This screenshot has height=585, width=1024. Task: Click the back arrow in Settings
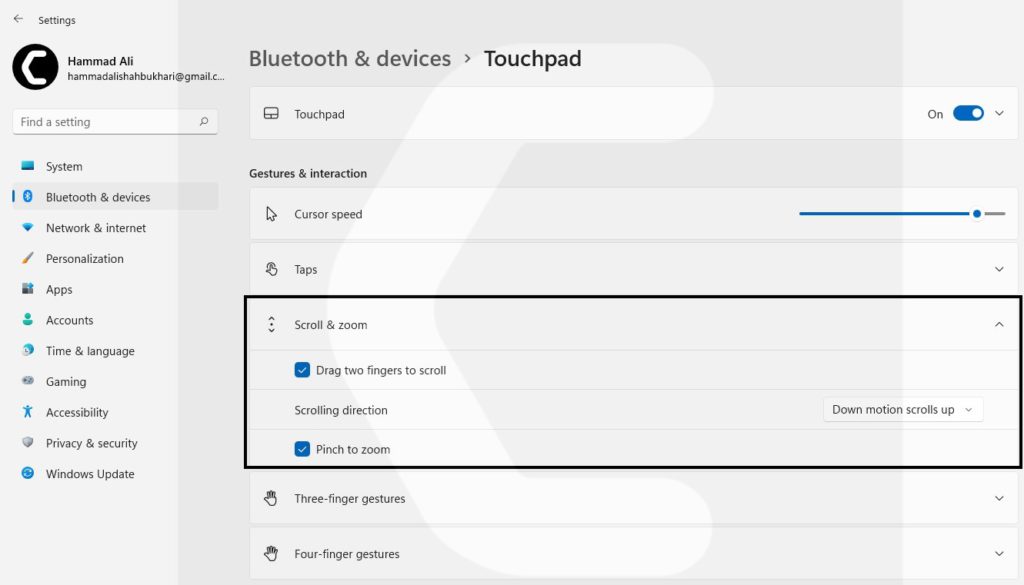(18, 19)
